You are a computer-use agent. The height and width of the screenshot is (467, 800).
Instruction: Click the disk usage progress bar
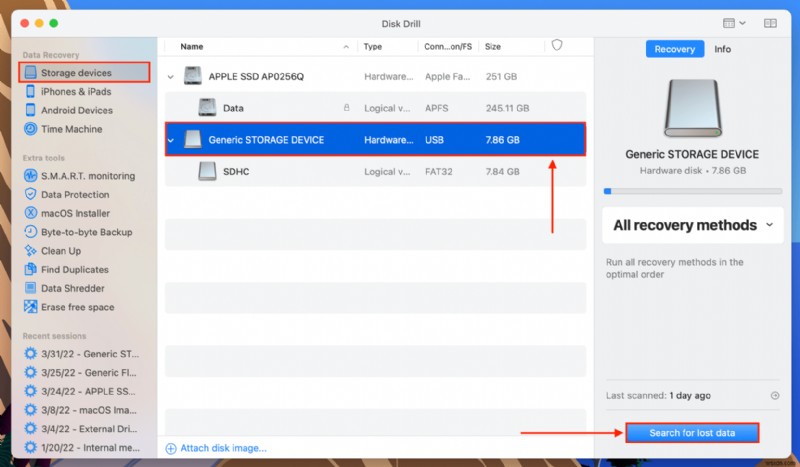(692, 191)
